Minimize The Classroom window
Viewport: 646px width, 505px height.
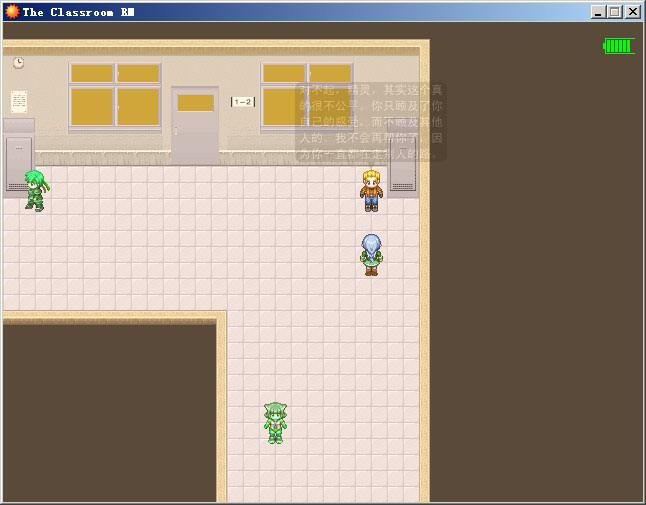tap(598, 12)
